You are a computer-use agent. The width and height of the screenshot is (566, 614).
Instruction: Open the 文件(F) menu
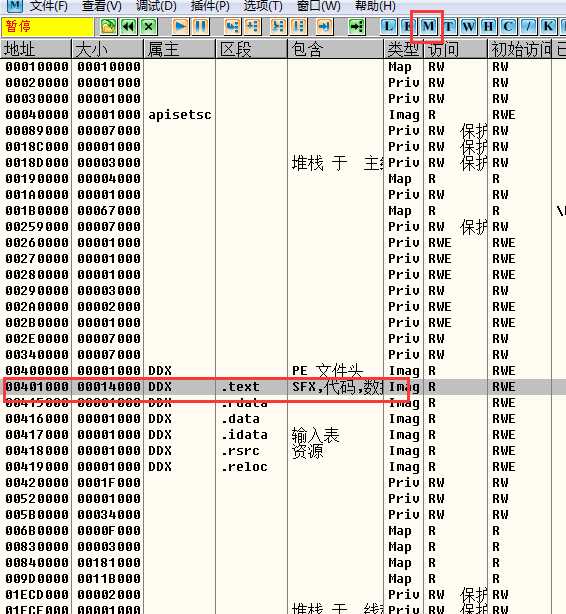pyautogui.click(x=48, y=6)
